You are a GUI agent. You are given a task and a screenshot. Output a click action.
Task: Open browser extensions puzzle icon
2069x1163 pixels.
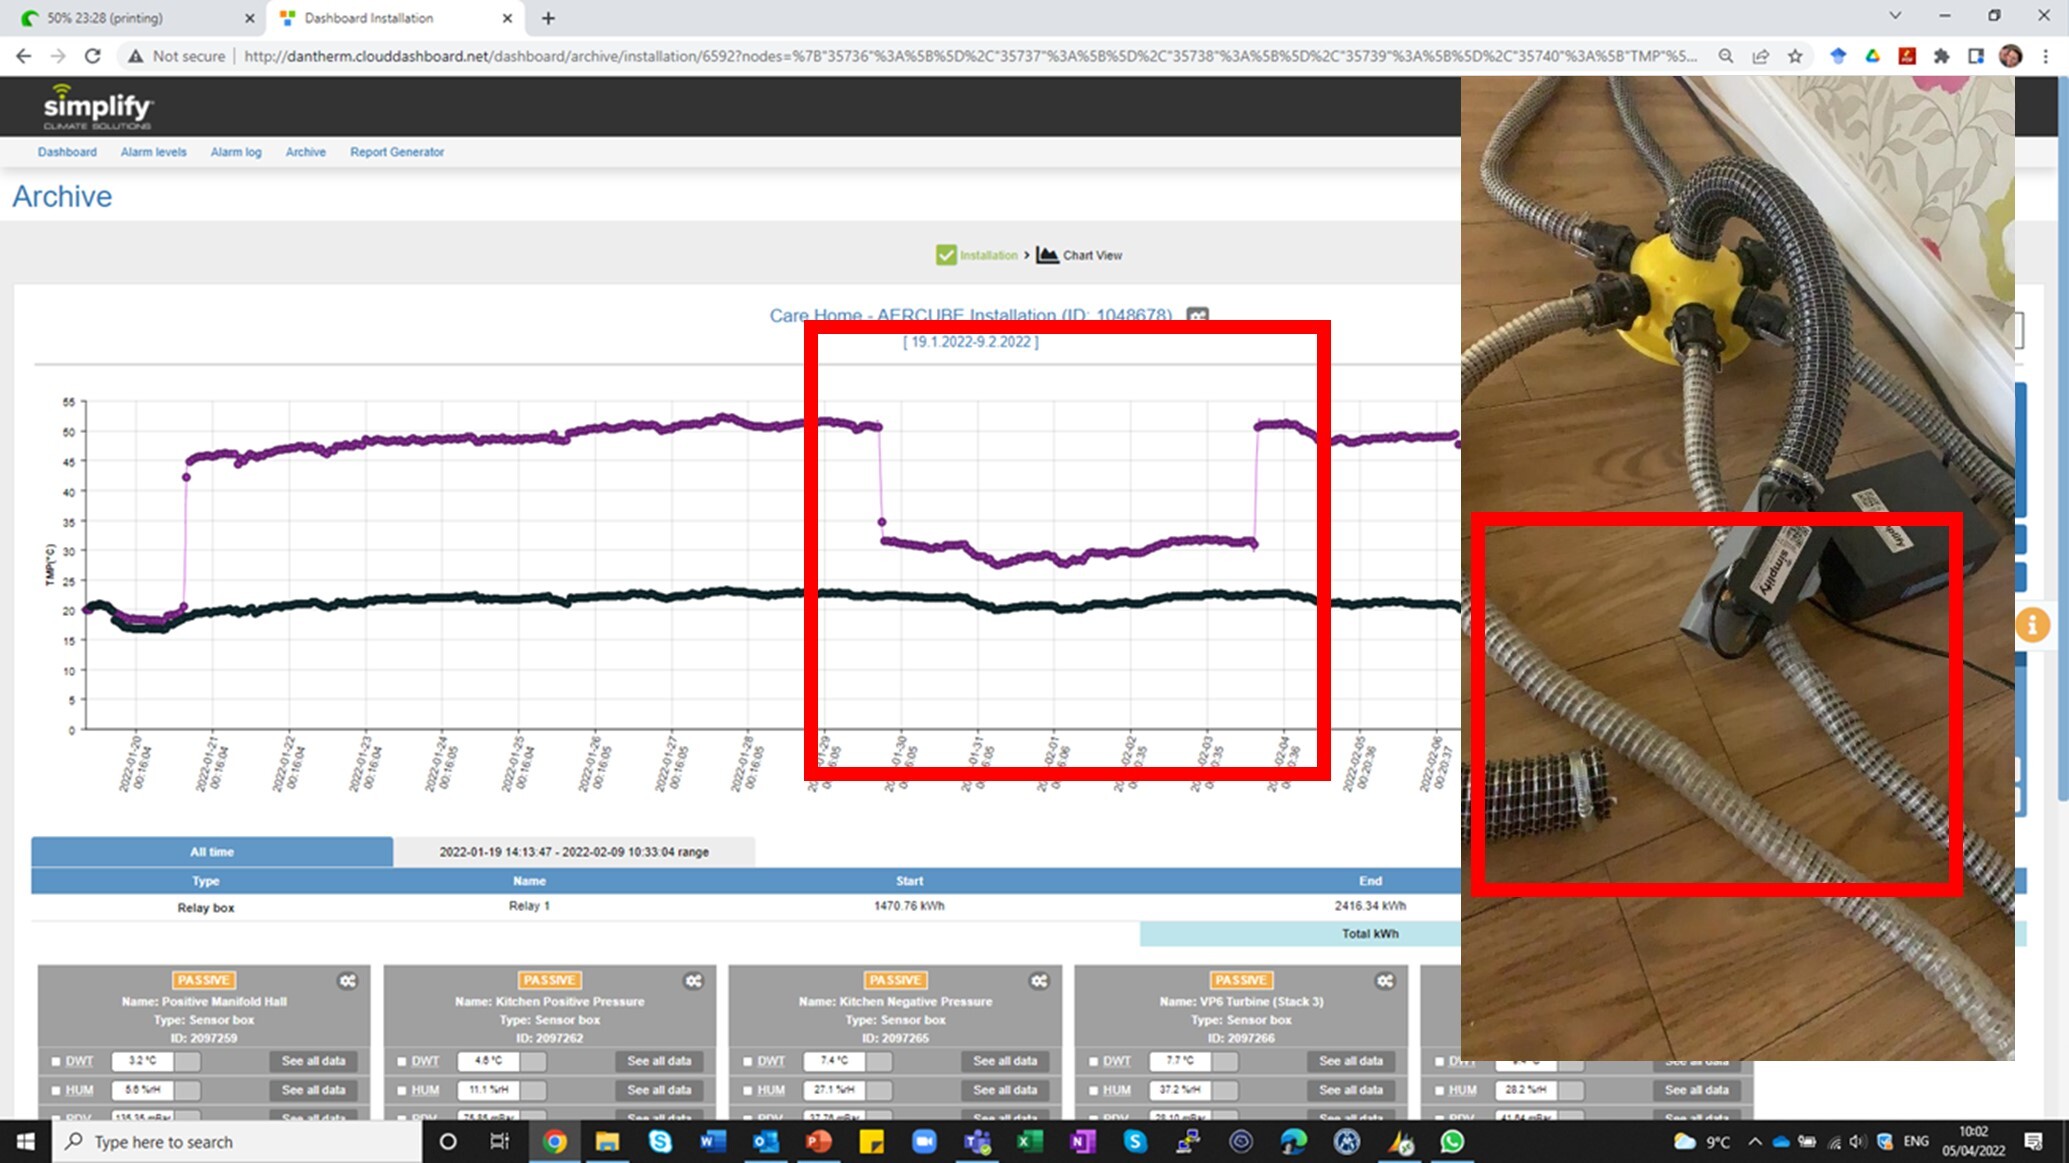point(1941,56)
